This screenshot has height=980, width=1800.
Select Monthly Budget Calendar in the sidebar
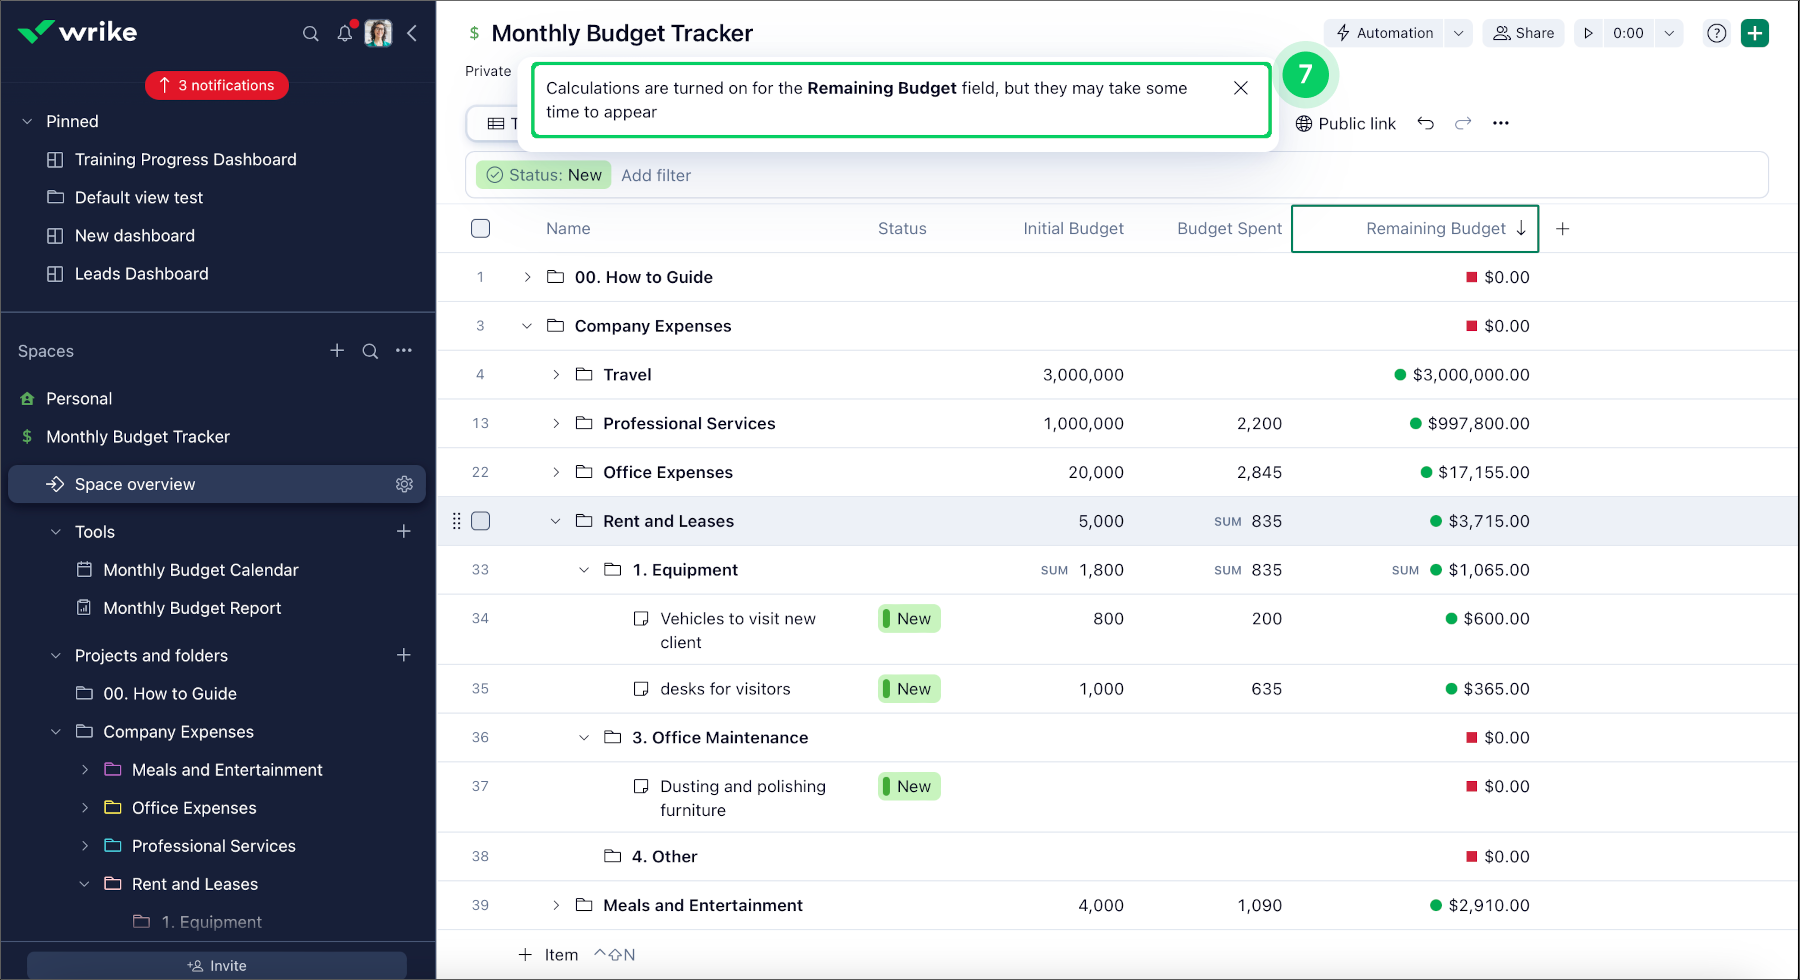tap(200, 570)
